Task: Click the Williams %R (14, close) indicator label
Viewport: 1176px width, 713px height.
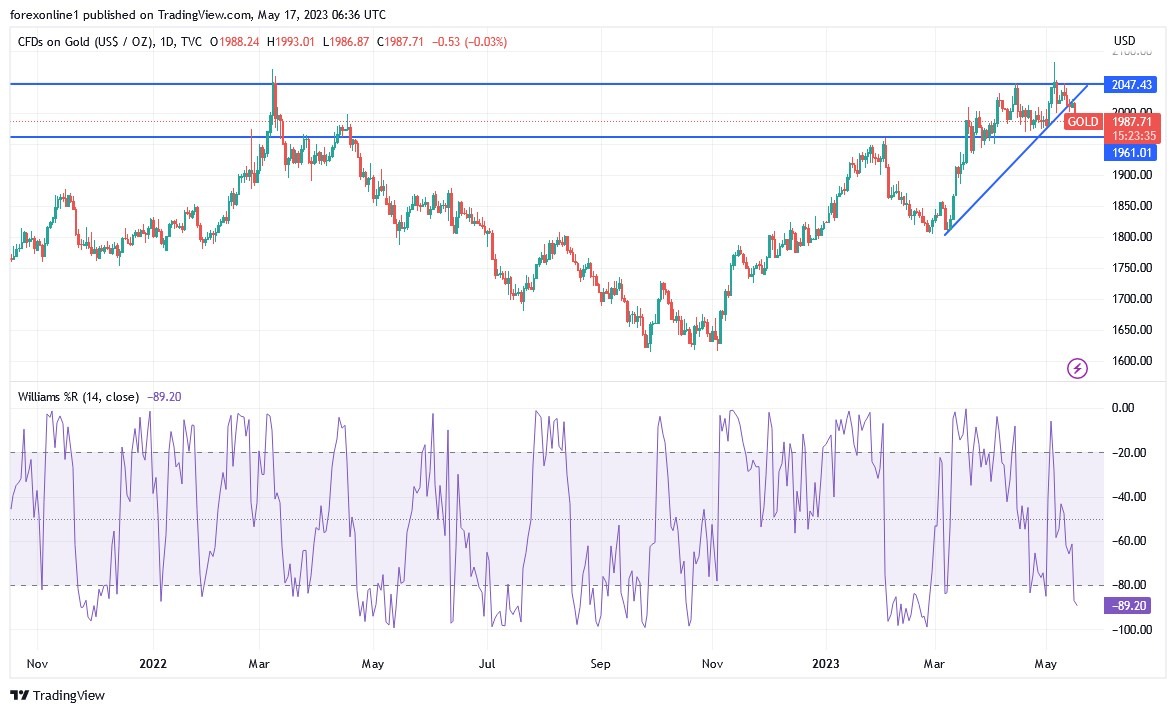Action: pos(78,397)
